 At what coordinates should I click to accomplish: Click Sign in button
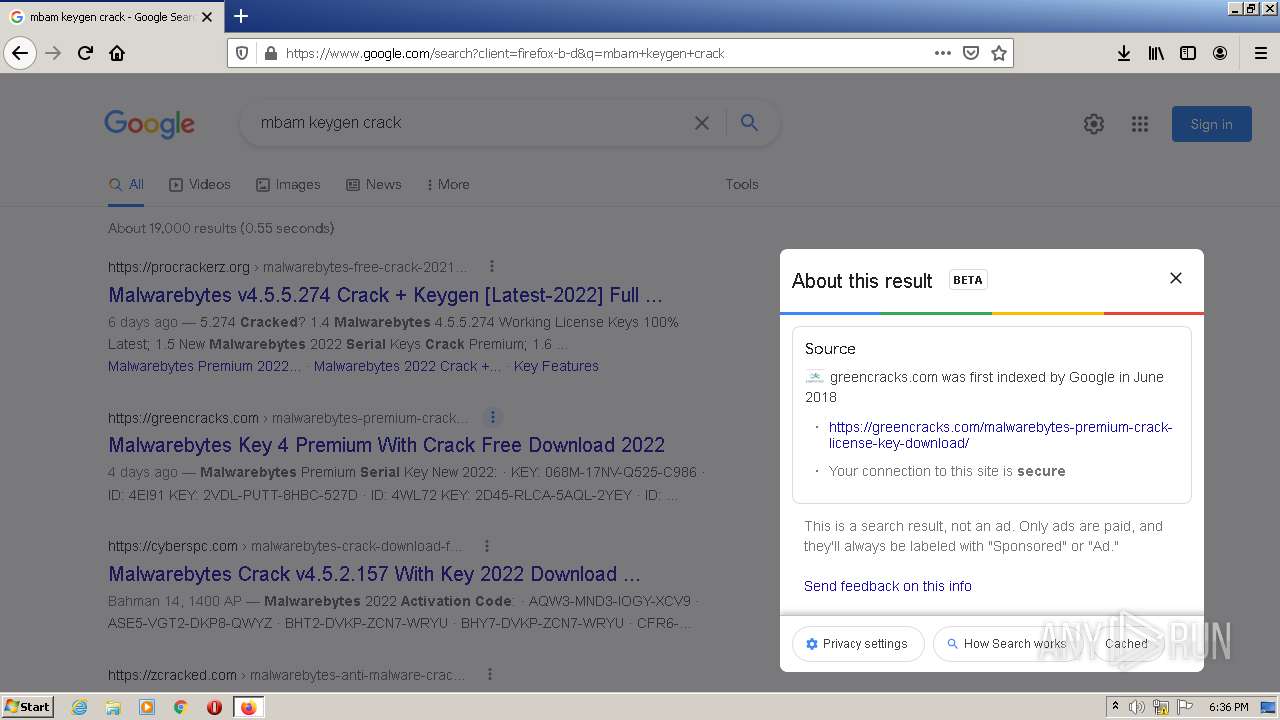click(1211, 124)
